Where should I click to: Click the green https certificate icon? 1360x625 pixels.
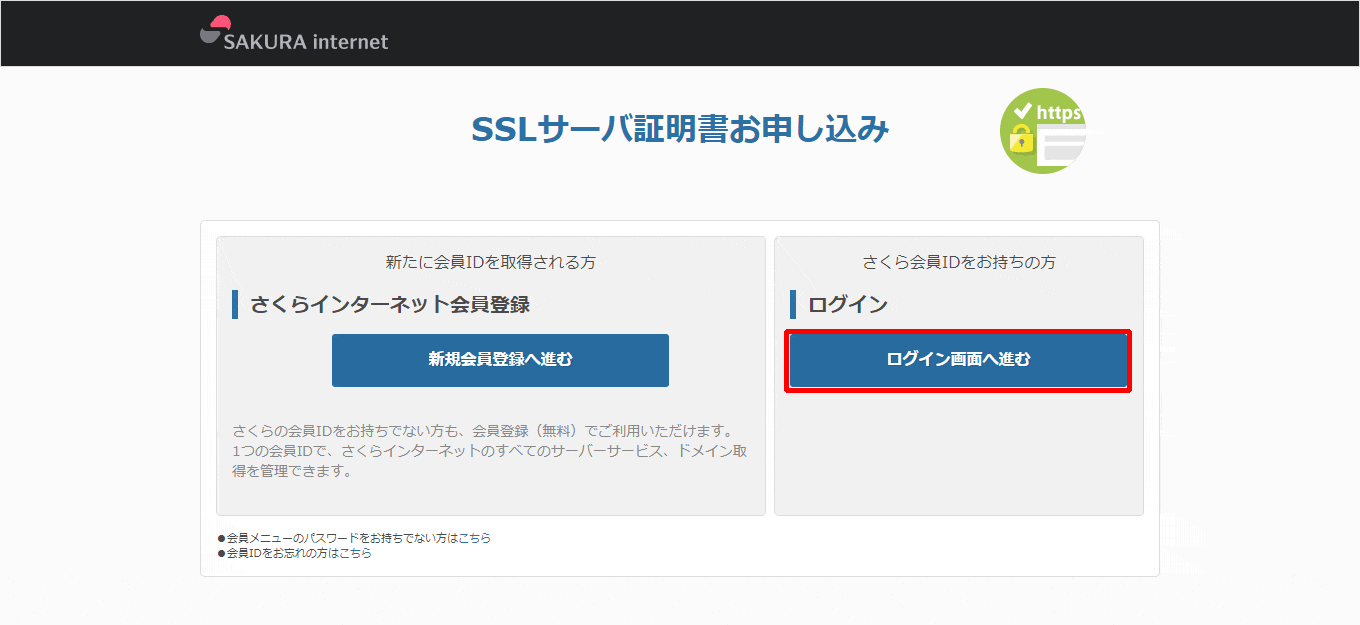pyautogui.click(x=1043, y=131)
